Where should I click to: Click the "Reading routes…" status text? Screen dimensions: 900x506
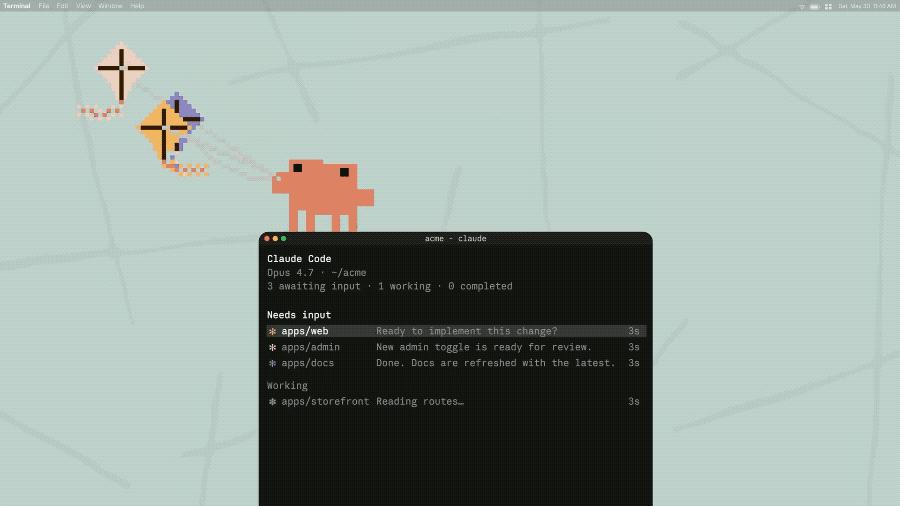tap(420, 402)
